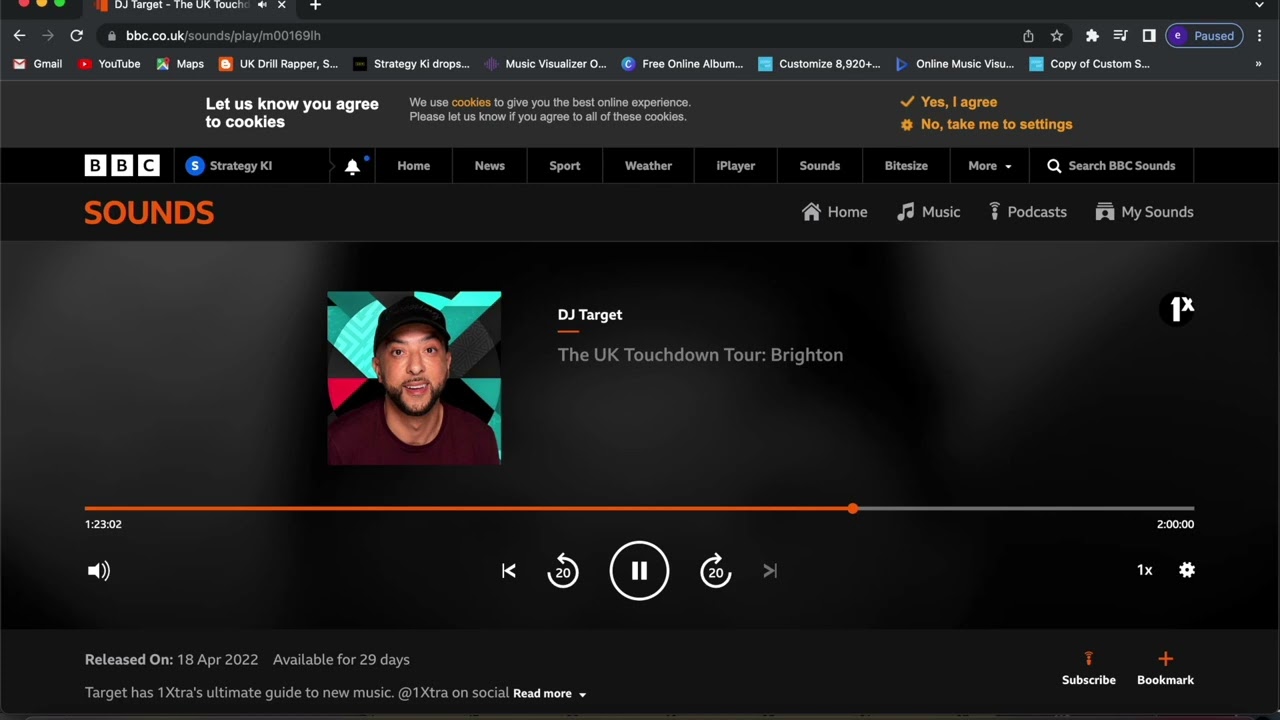Click the 1Xtra station logo
The width and height of the screenshot is (1280, 720).
tap(1182, 308)
